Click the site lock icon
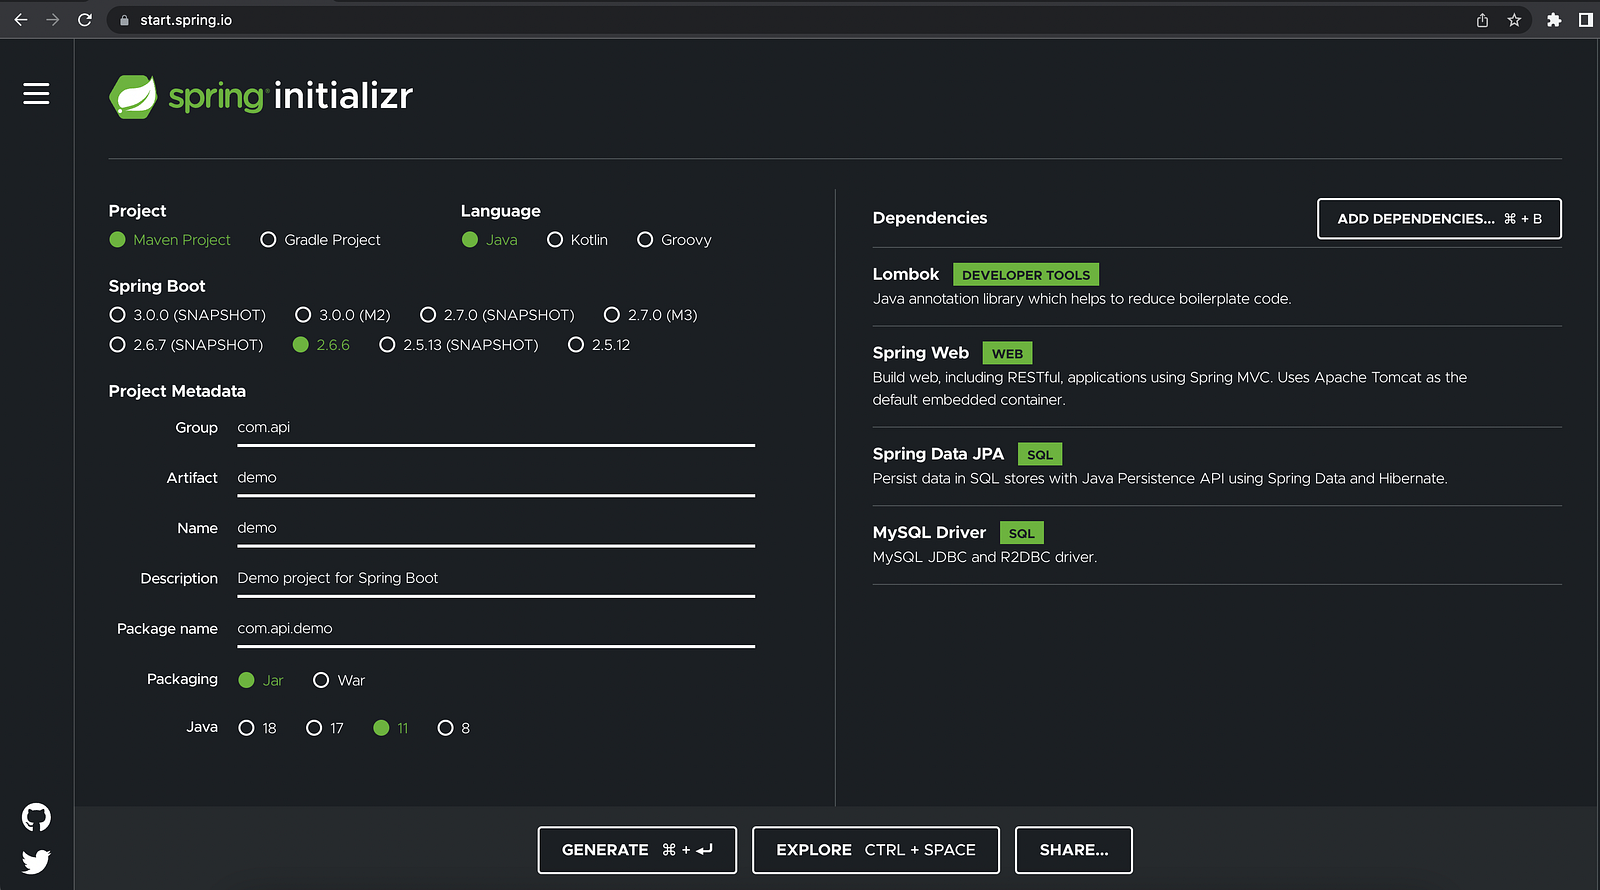The width and height of the screenshot is (1600, 890). (x=124, y=20)
